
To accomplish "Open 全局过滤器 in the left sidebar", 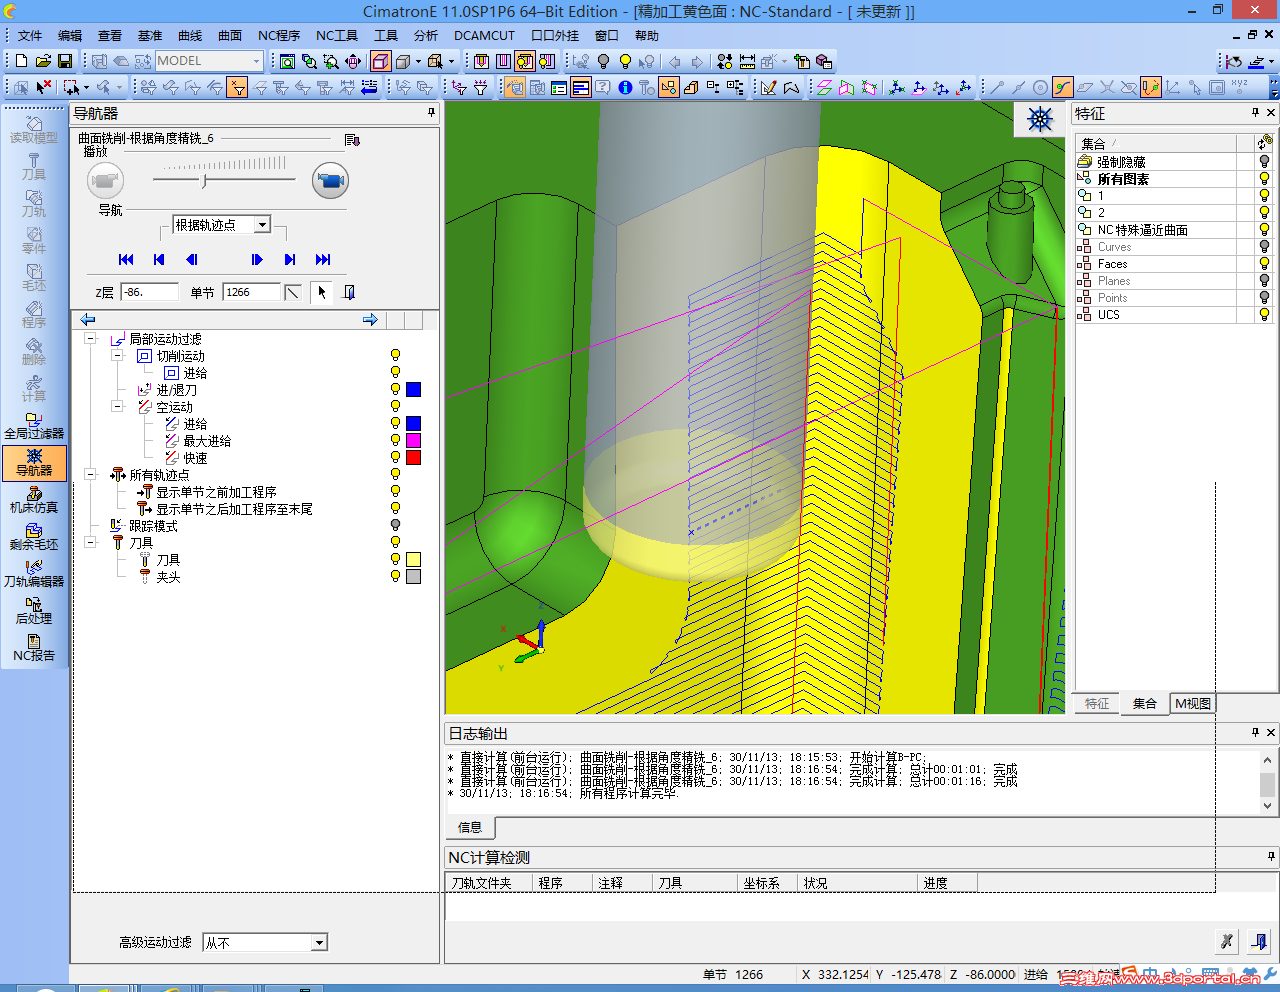I will [x=34, y=425].
